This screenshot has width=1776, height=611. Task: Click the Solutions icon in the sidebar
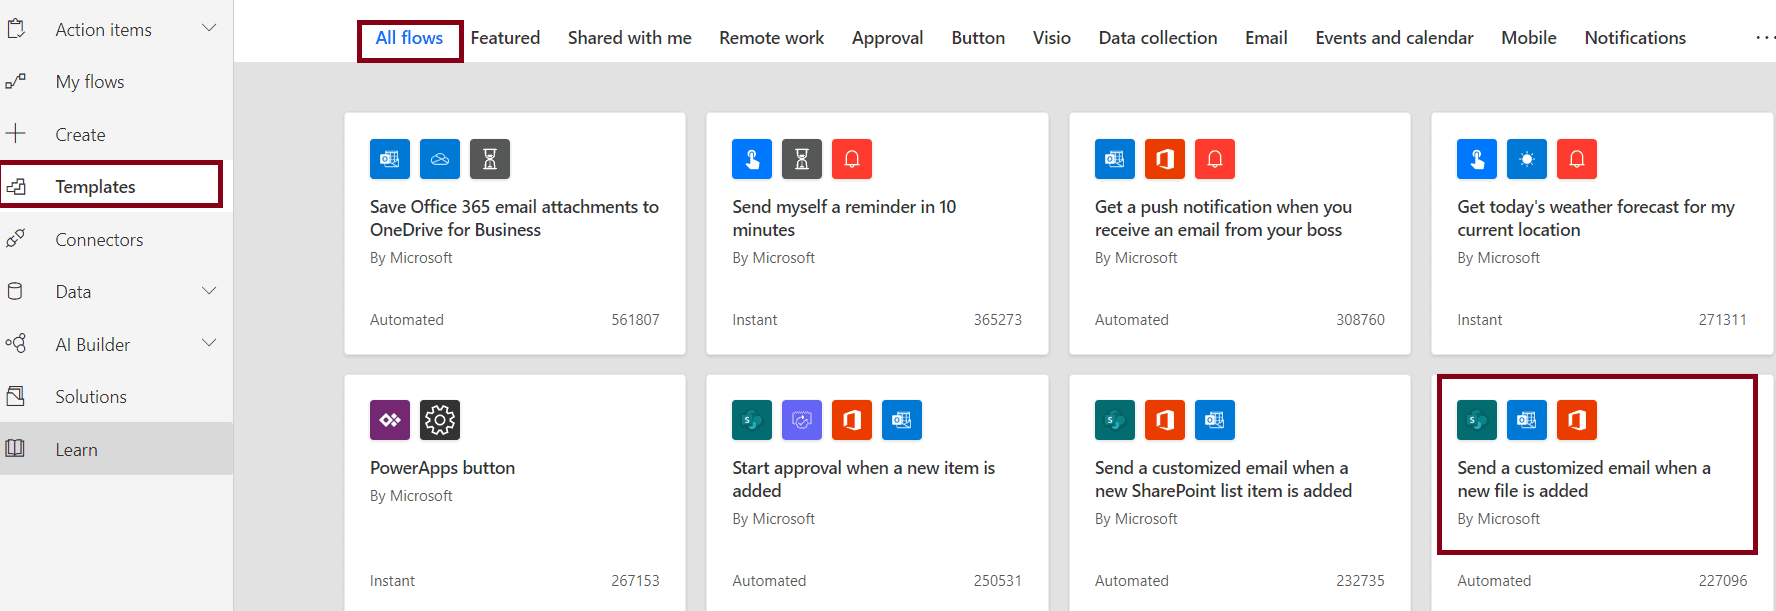point(16,396)
